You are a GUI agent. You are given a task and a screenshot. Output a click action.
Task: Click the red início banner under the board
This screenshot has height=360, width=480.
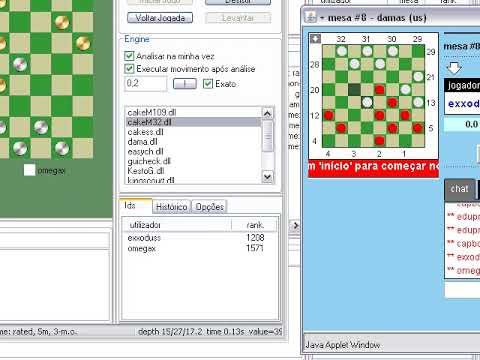point(373,168)
